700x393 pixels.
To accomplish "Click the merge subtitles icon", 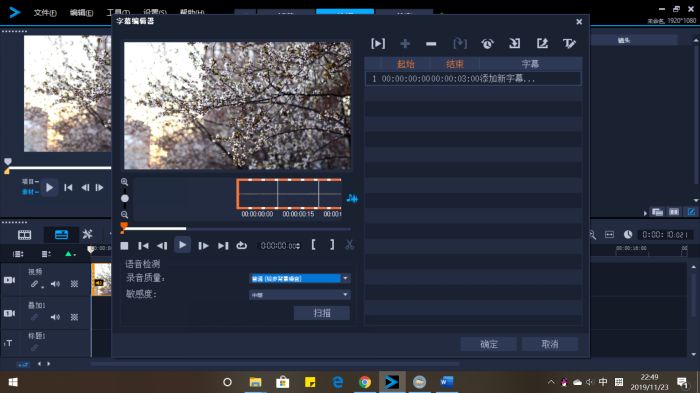I will point(460,43).
